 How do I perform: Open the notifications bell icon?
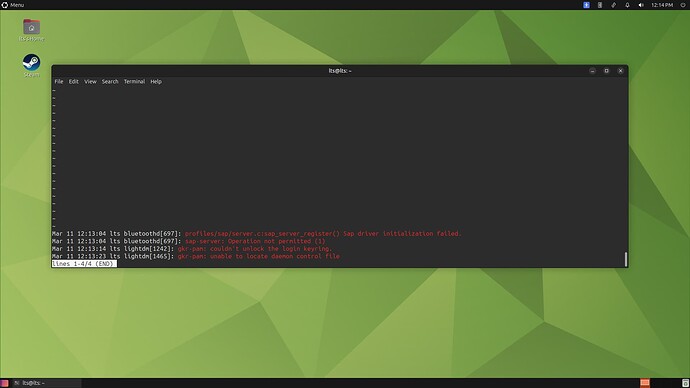pos(627,5)
